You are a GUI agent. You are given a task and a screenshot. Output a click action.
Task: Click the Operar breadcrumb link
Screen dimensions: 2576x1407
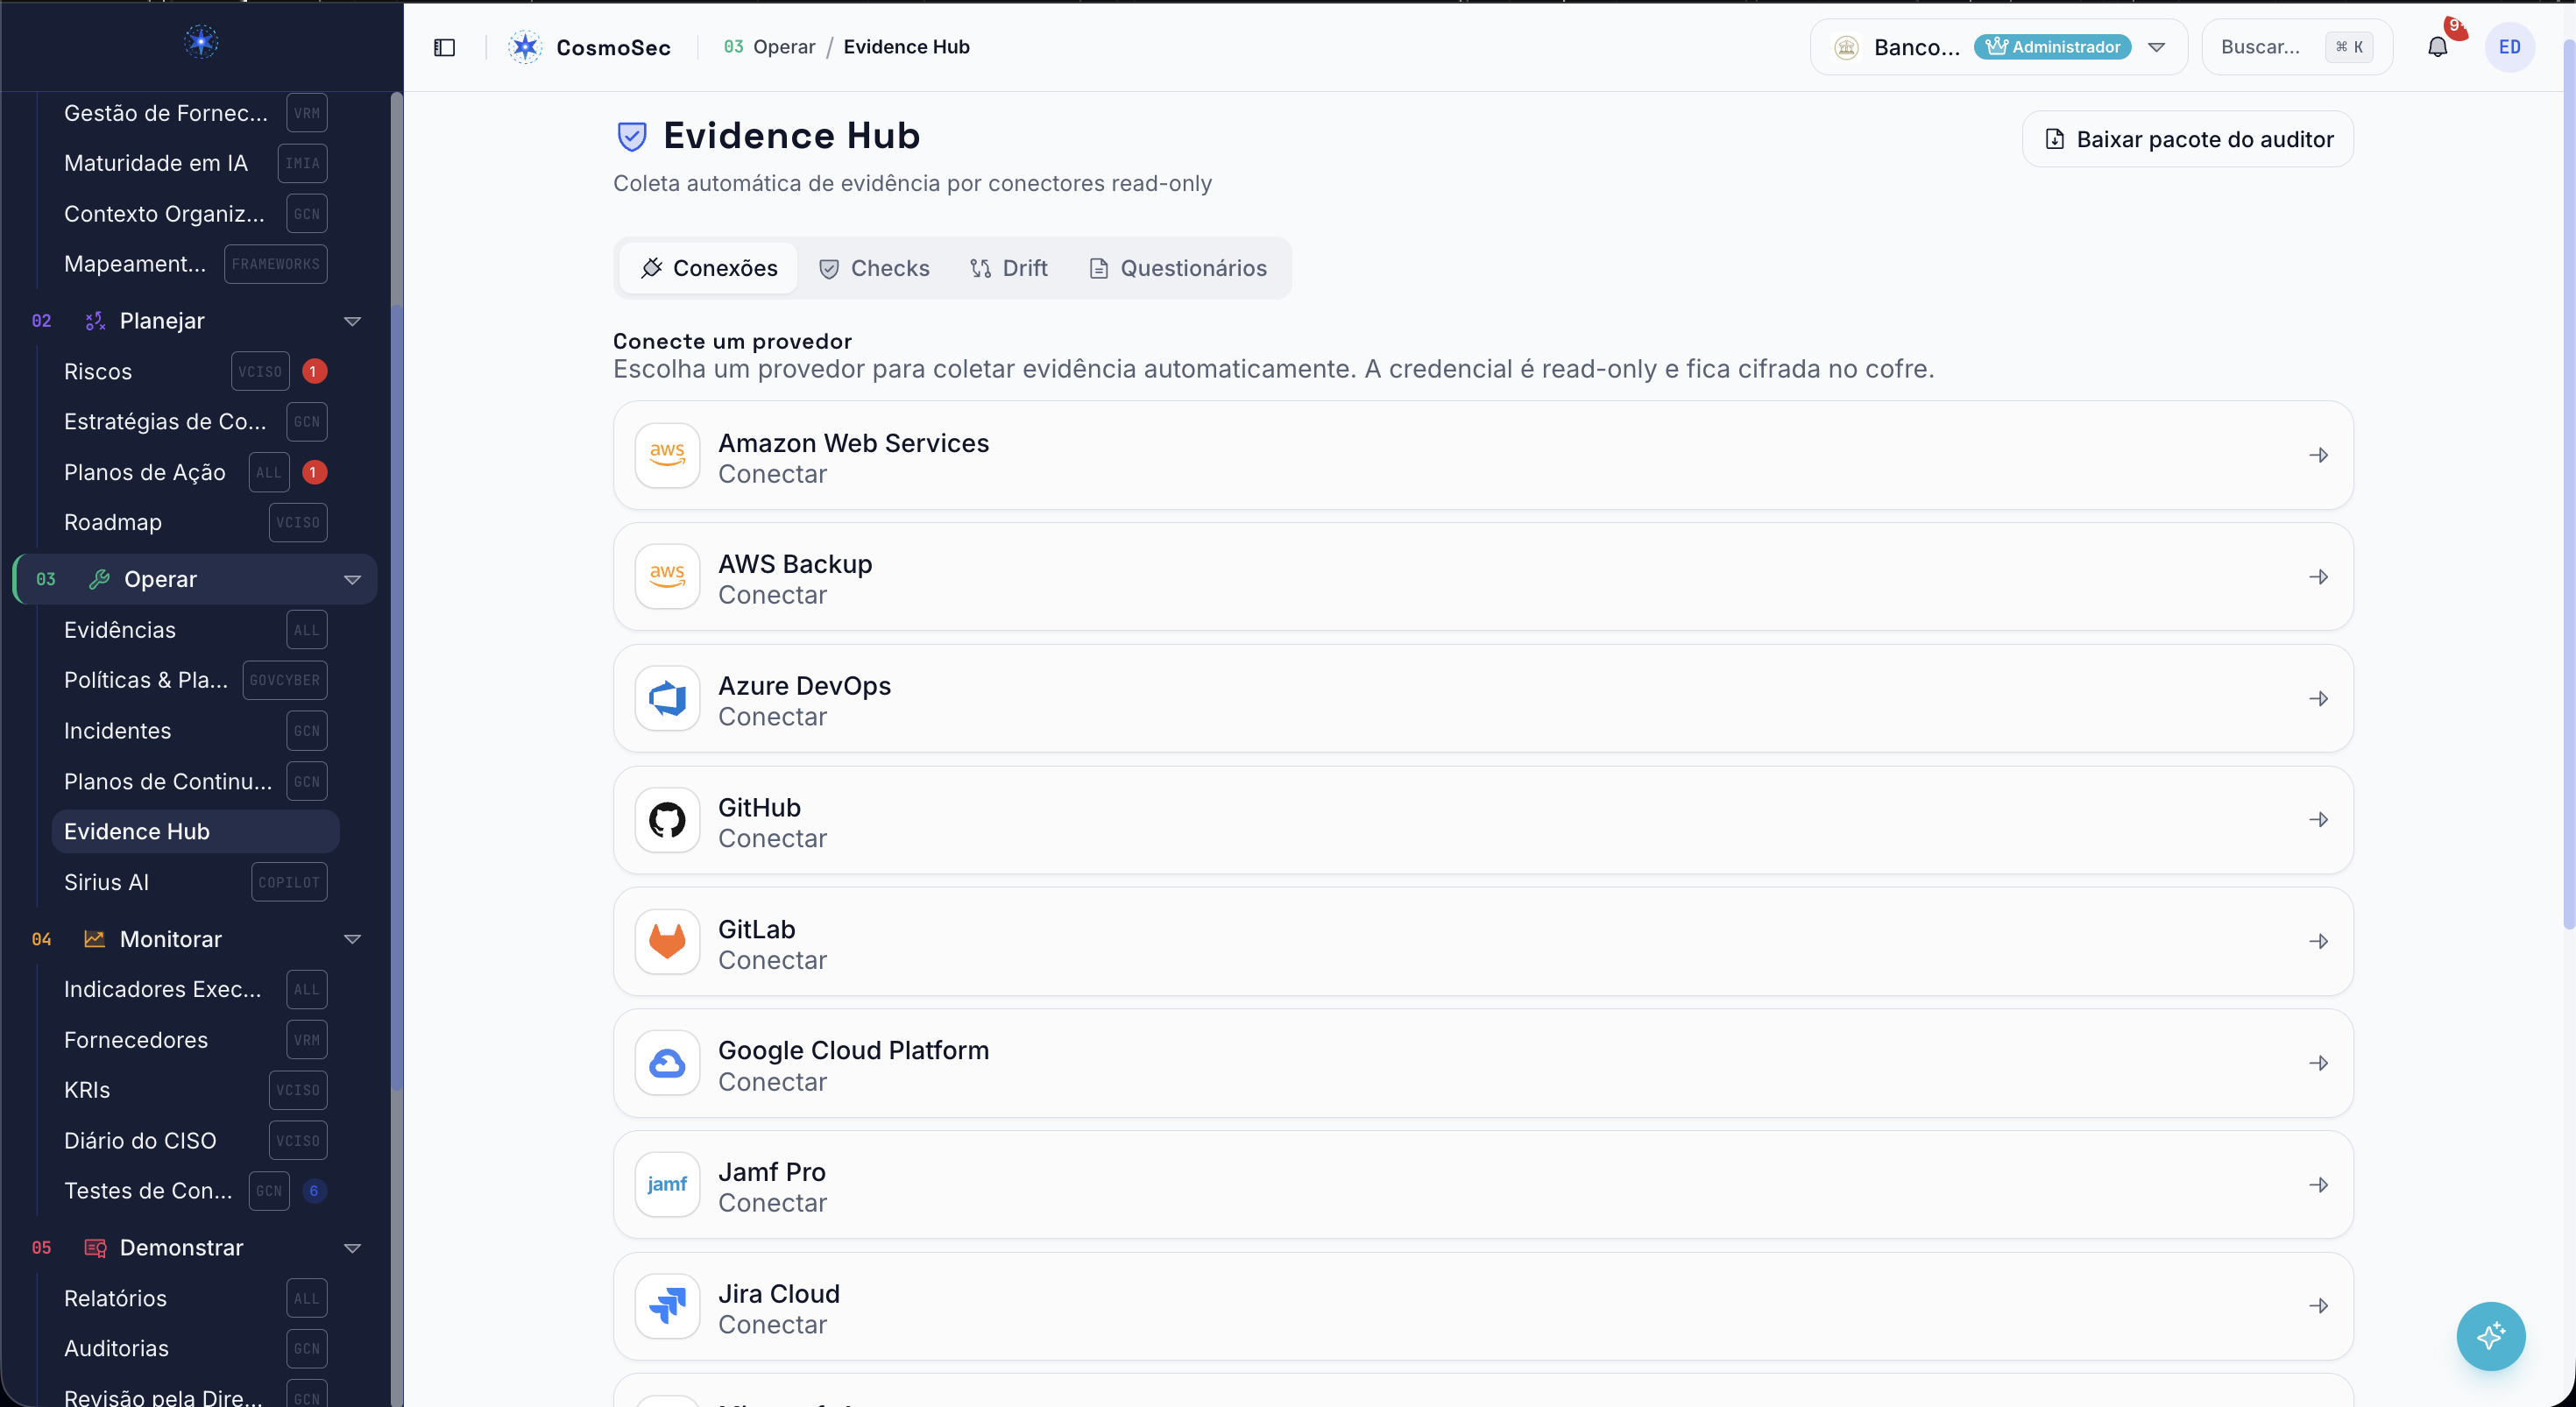[x=784, y=47]
